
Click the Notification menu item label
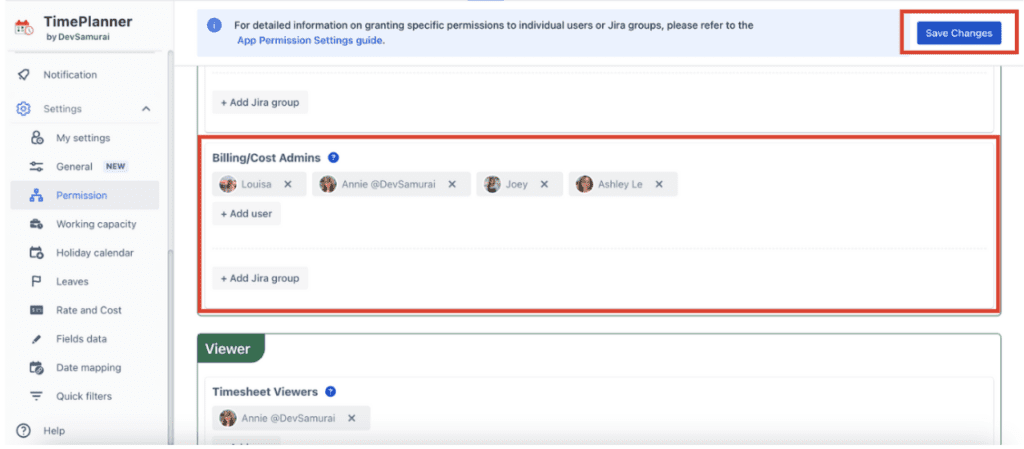point(70,75)
